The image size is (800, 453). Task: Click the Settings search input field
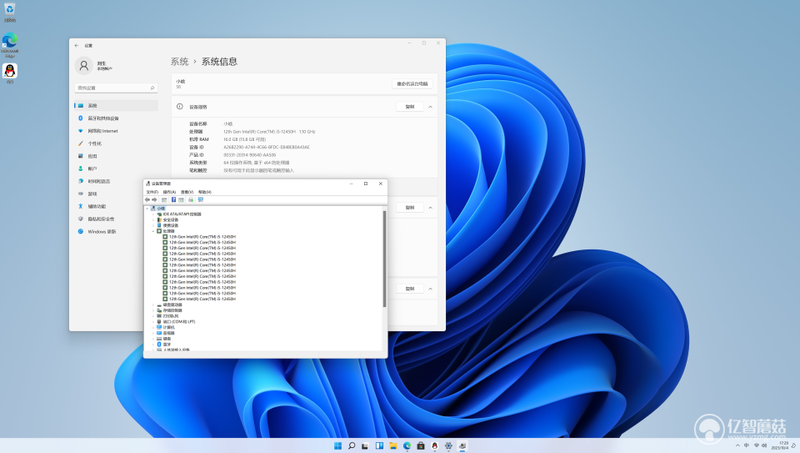click(116, 88)
